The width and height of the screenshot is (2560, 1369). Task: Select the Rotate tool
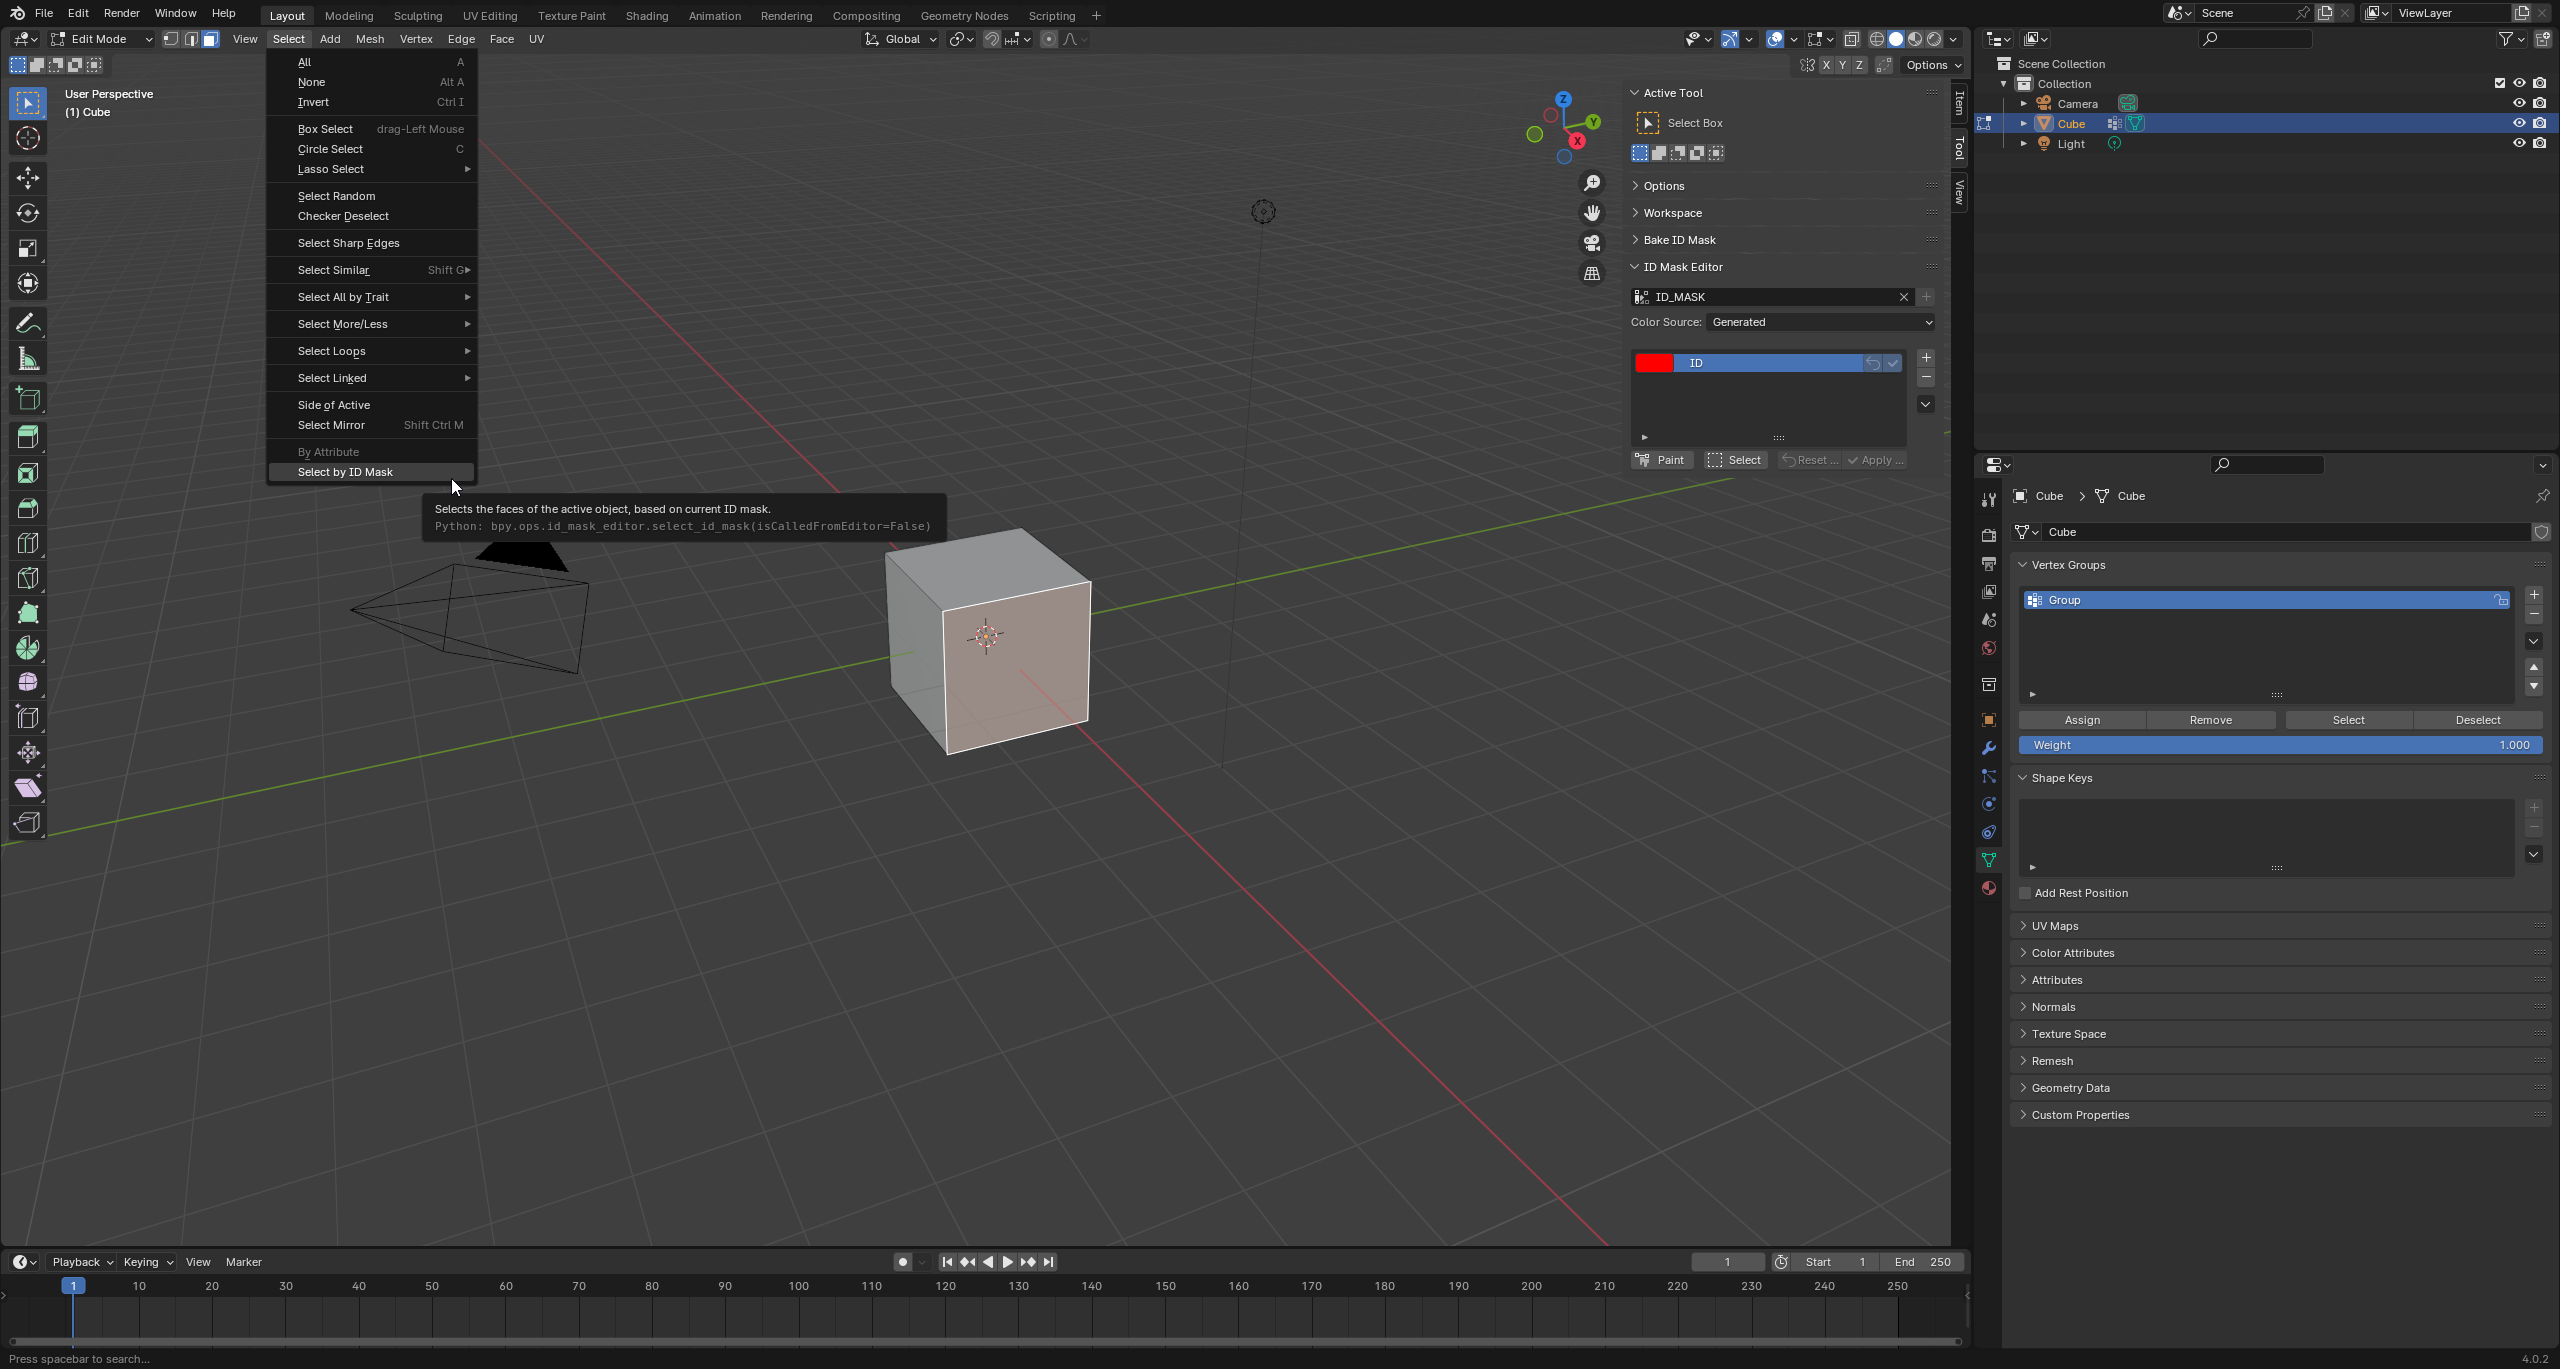[28, 213]
